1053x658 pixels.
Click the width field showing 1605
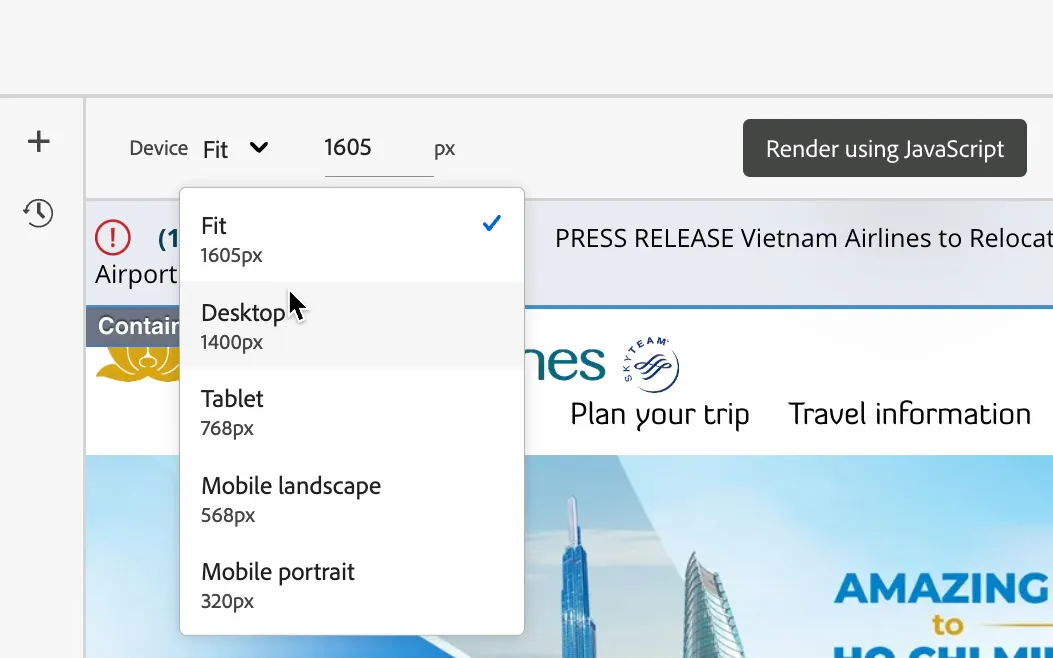[379, 148]
